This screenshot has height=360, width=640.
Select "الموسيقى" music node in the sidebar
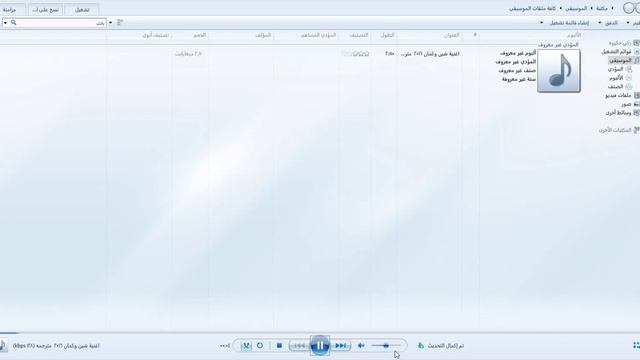(620, 60)
